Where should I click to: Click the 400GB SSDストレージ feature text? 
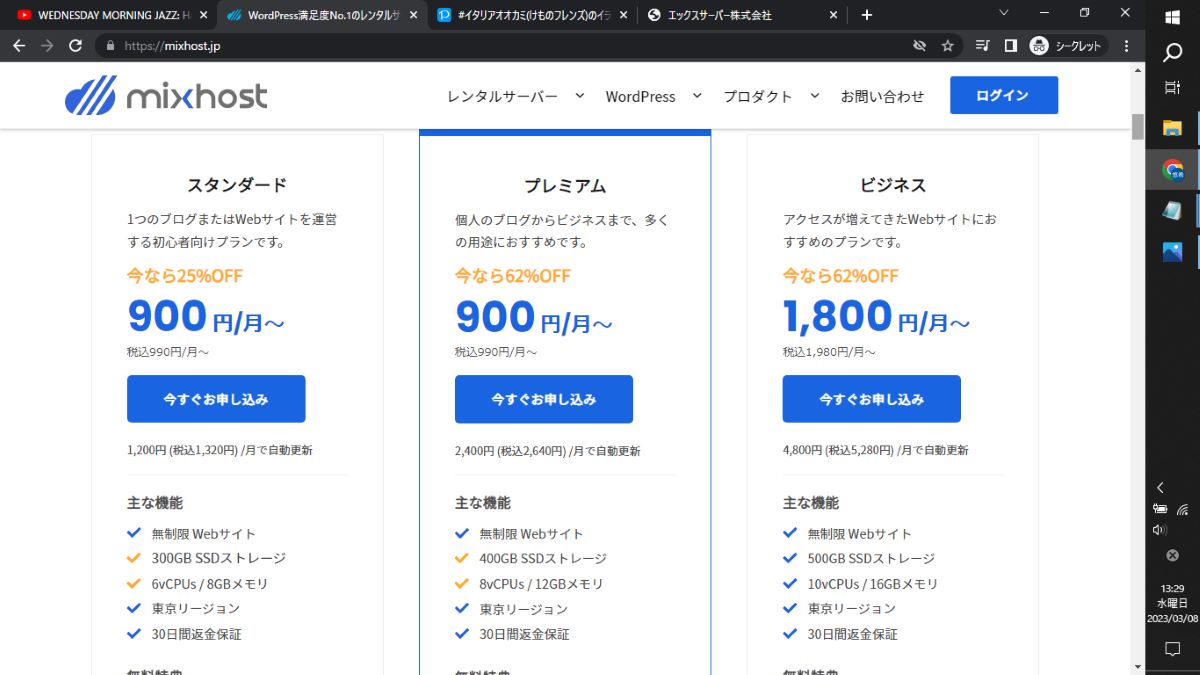543,558
